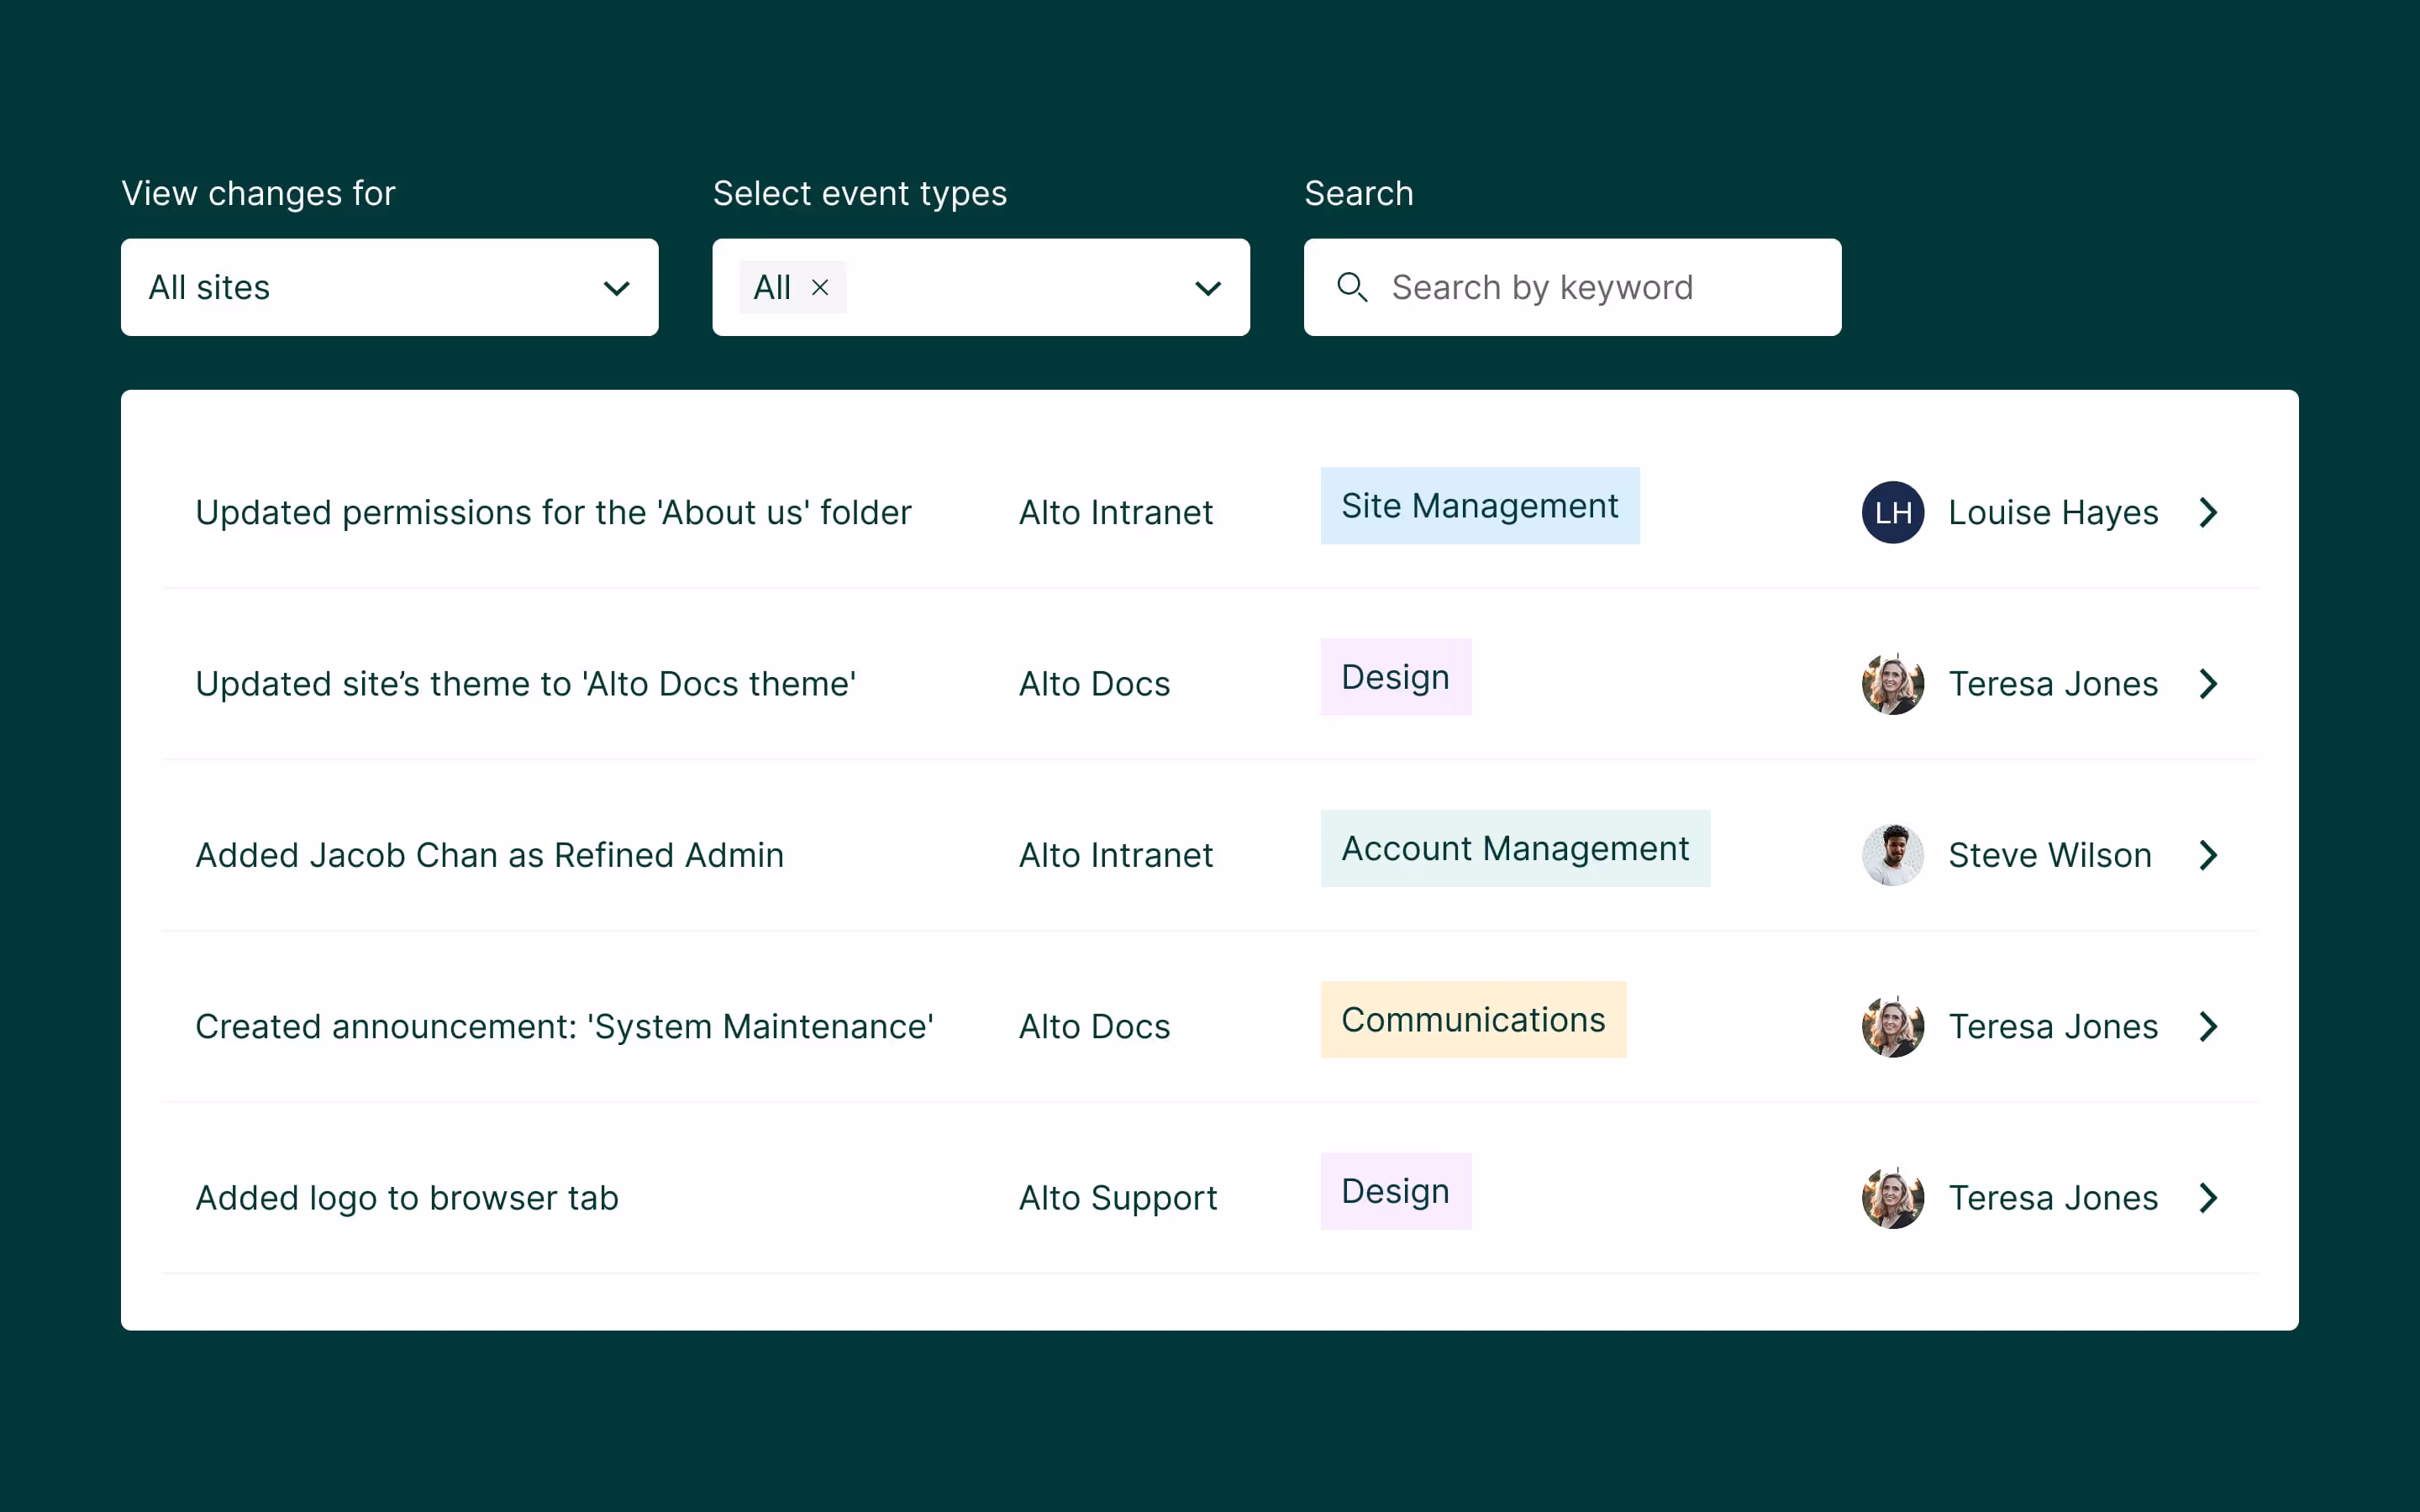Click the Account Management tag

coord(1514,849)
